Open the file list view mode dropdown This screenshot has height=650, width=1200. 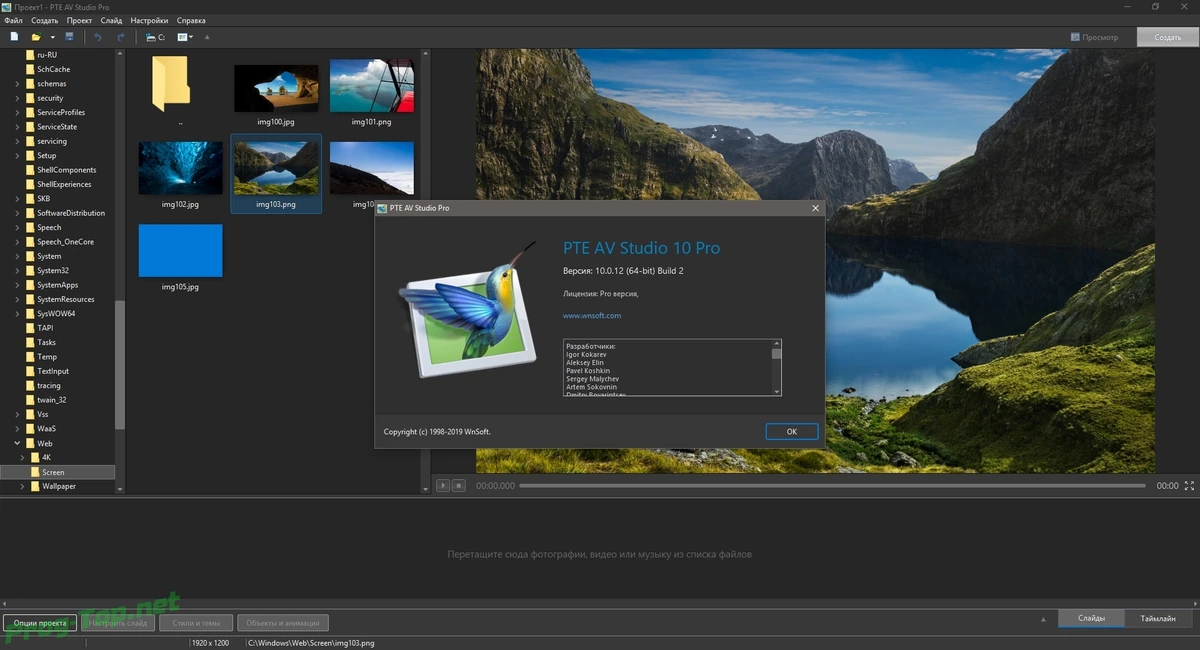tap(185, 37)
